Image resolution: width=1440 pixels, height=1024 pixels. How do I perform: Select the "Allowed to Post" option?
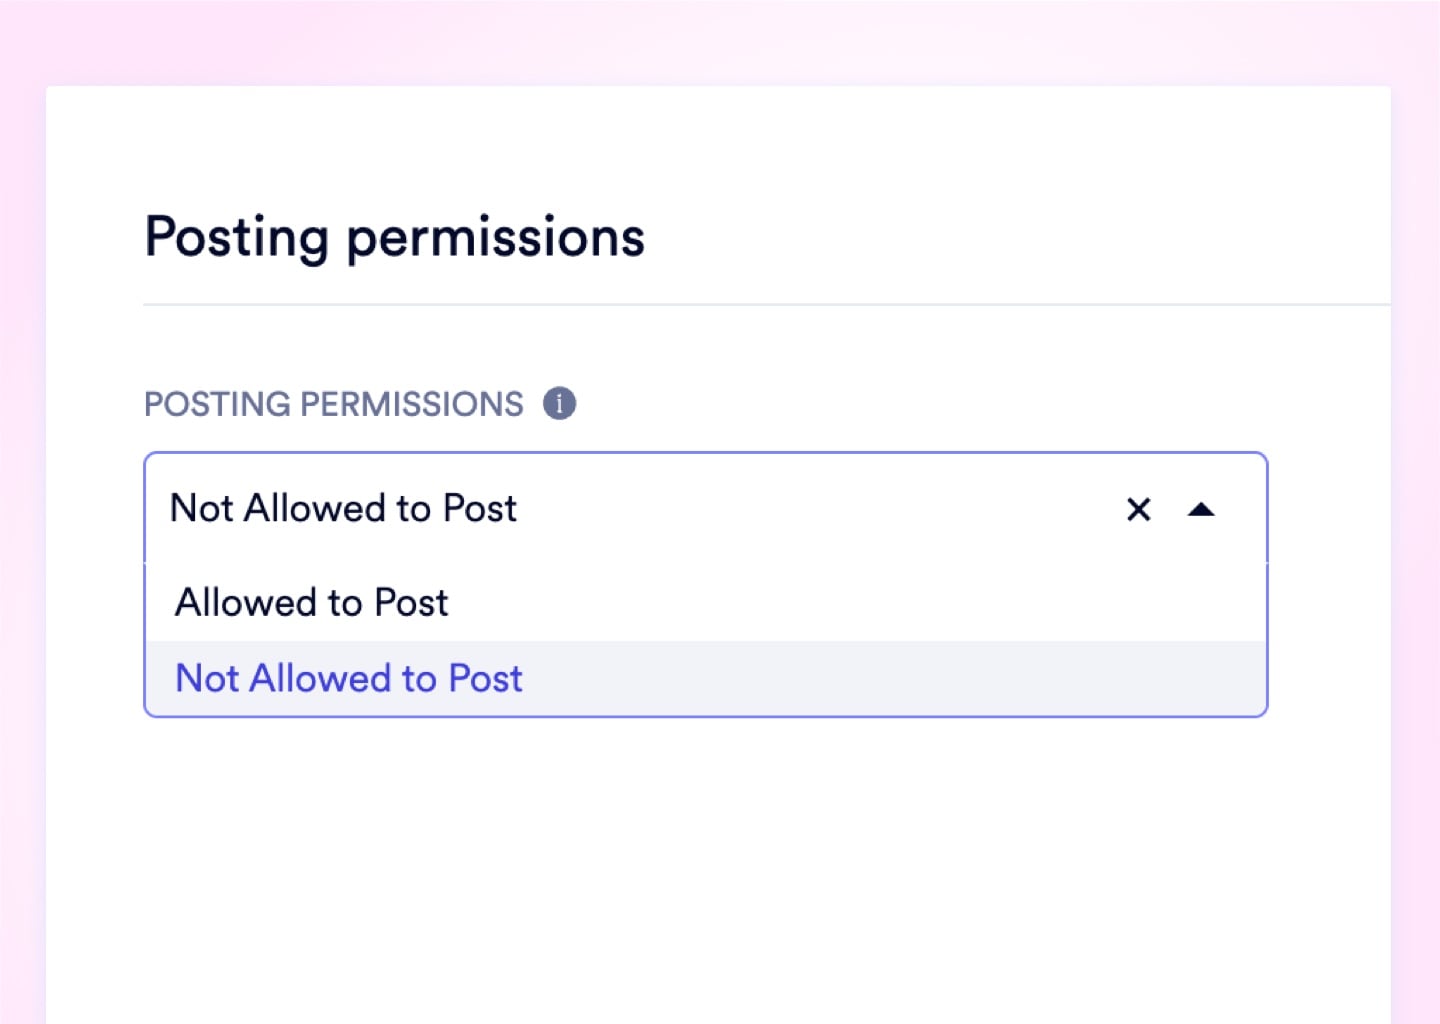tap(312, 603)
